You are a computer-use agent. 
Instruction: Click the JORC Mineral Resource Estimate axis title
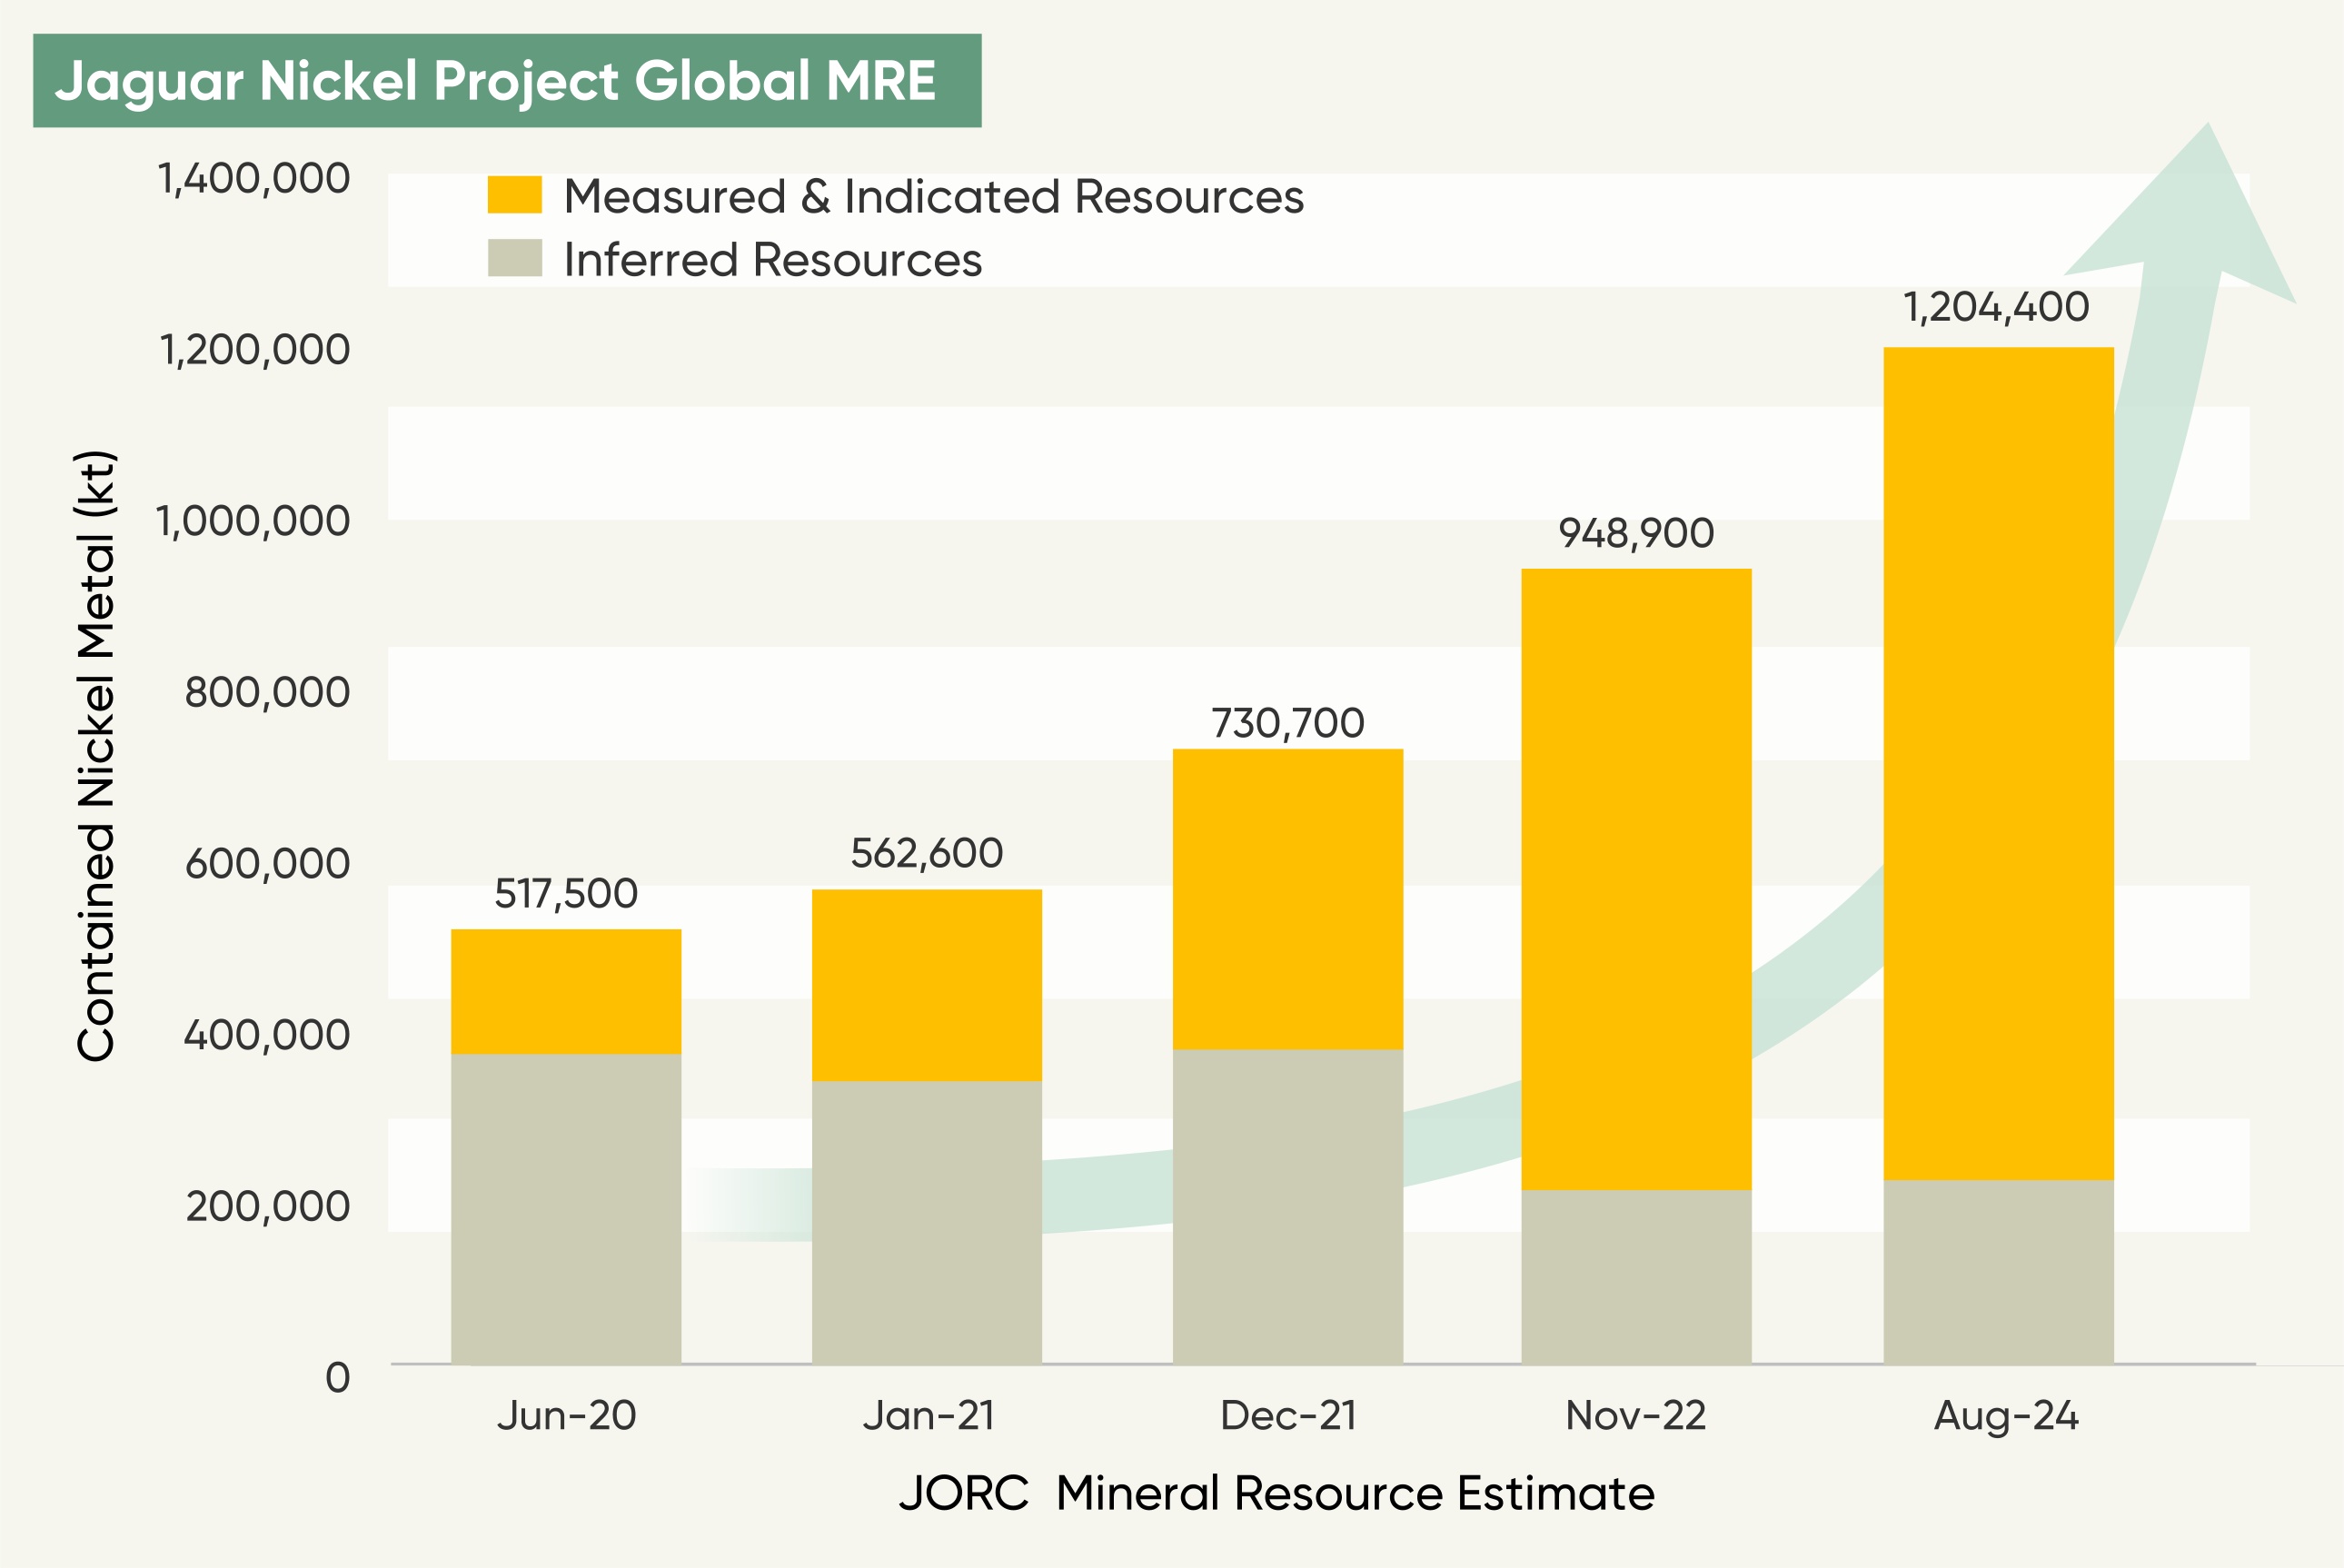coord(1276,1494)
